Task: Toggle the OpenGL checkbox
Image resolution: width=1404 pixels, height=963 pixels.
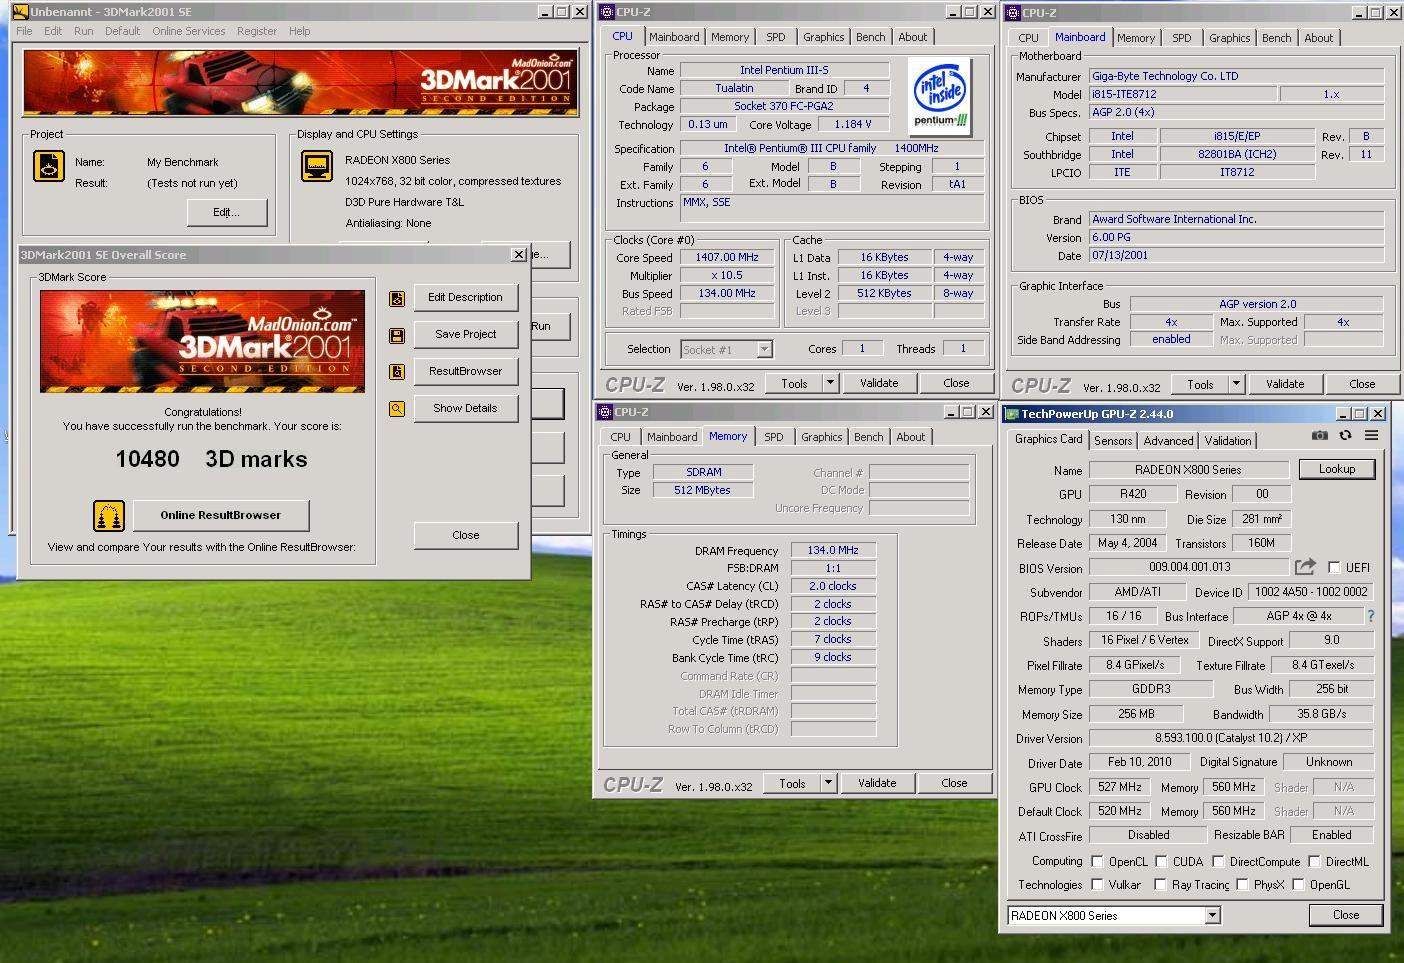Action: click(1298, 884)
